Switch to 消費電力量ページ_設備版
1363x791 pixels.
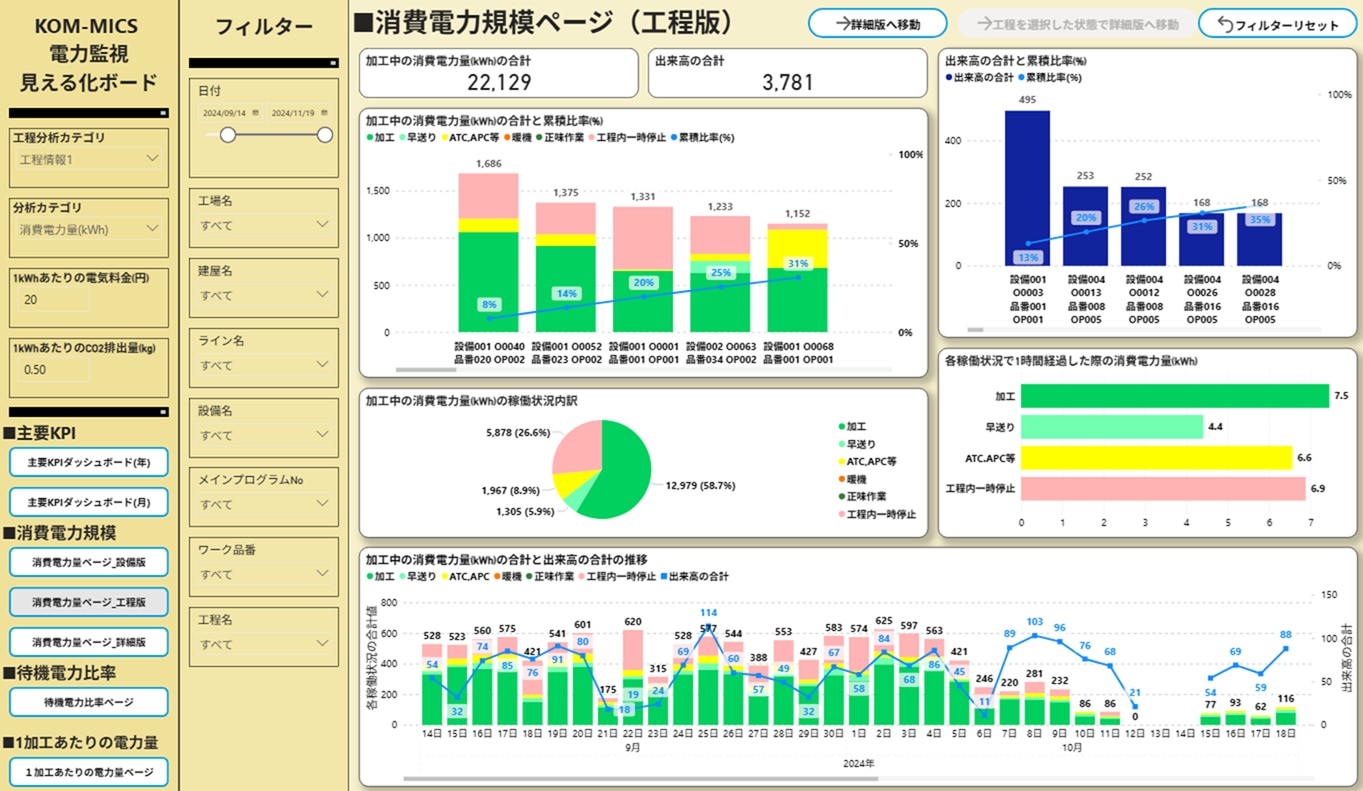[x=89, y=562]
